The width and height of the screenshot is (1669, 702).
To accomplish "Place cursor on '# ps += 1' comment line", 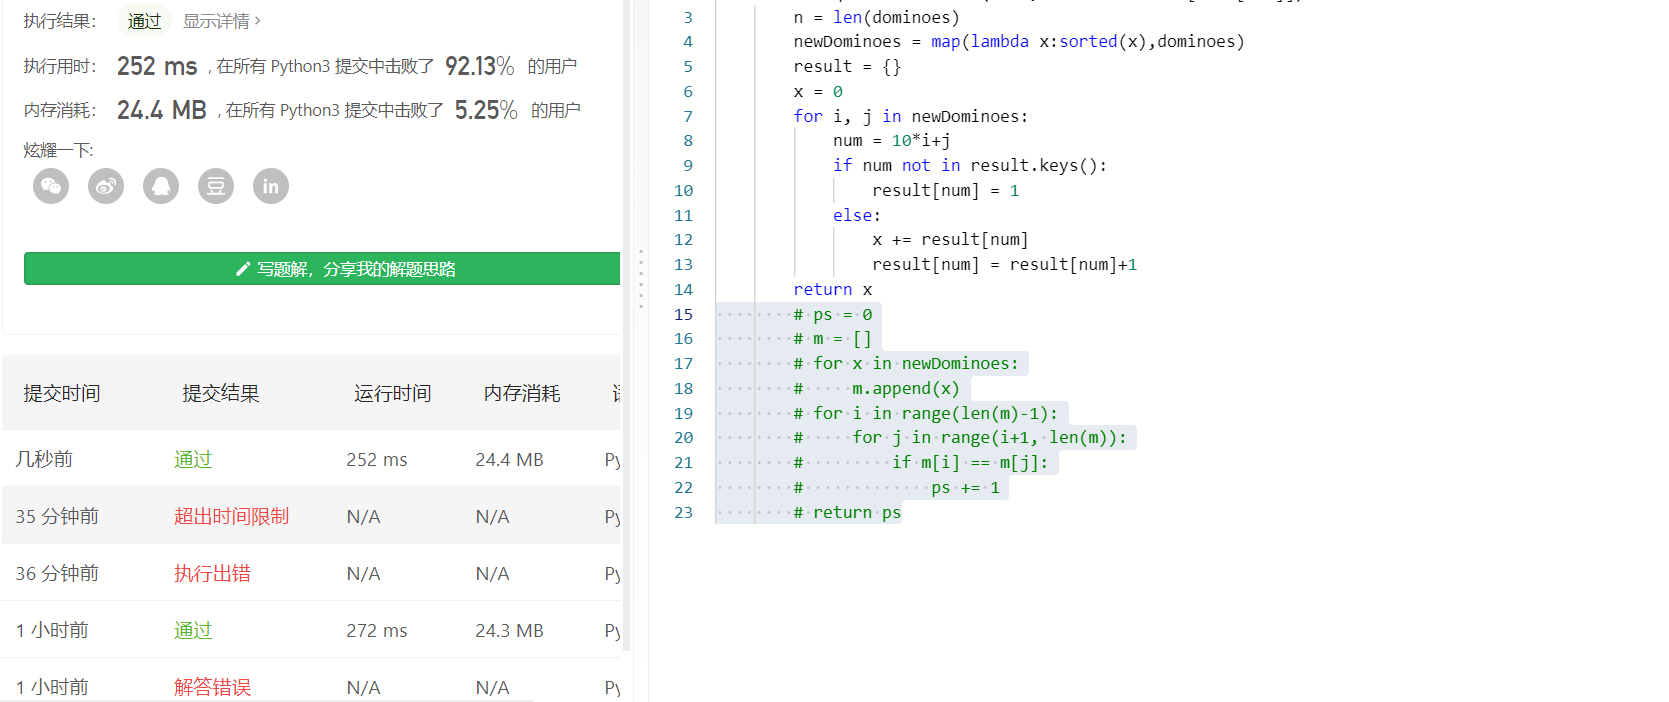I will click(x=897, y=488).
